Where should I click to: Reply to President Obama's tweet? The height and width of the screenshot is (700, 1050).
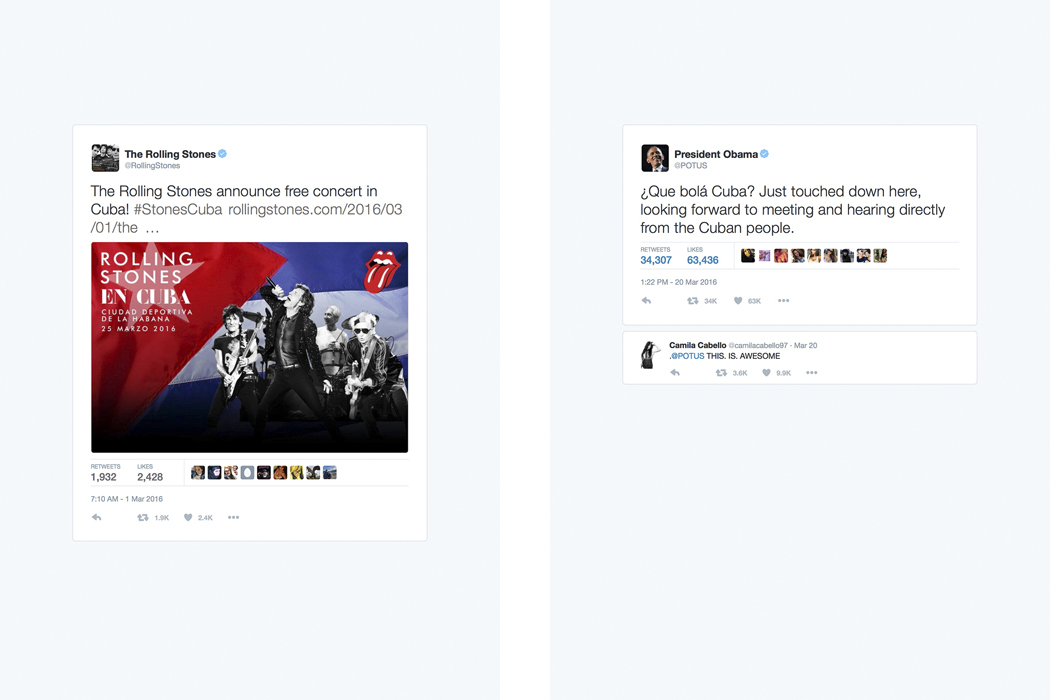[646, 301]
